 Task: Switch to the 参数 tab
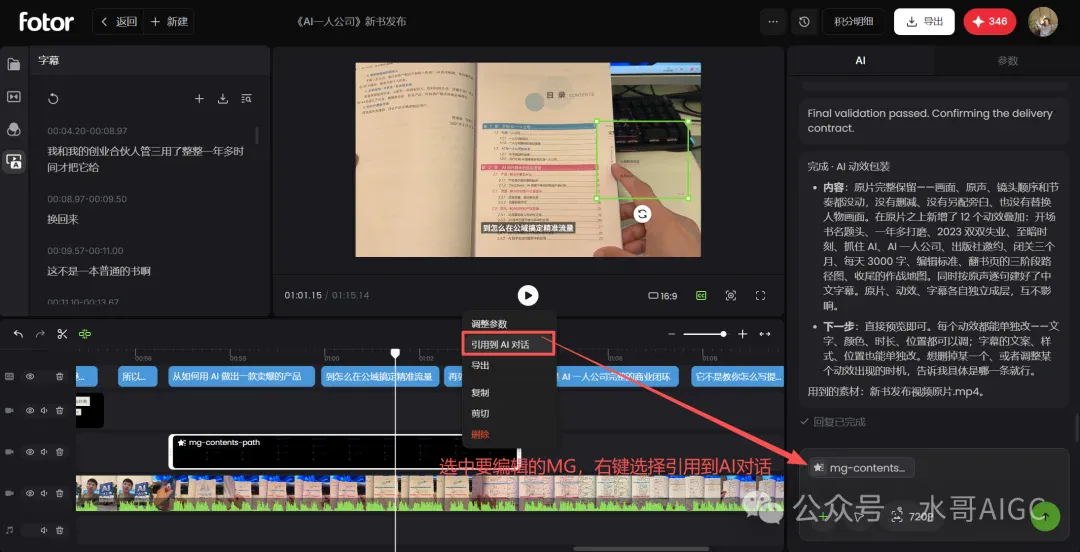tap(1007, 61)
